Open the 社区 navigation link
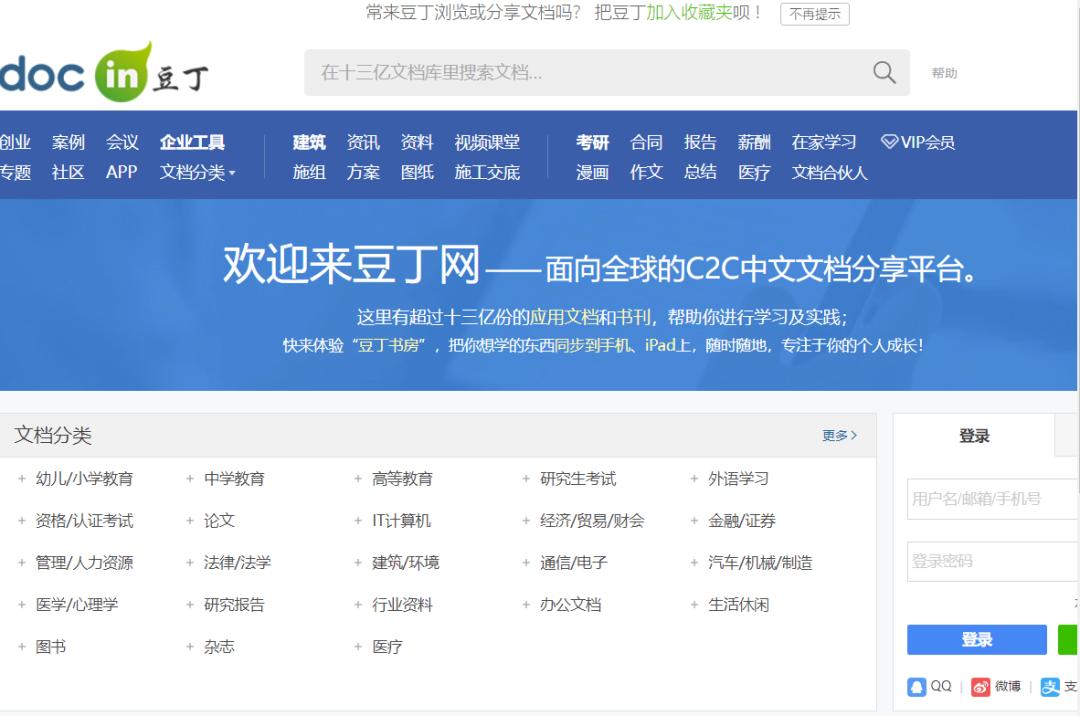Image resolution: width=1080 pixels, height=716 pixels. (x=68, y=172)
